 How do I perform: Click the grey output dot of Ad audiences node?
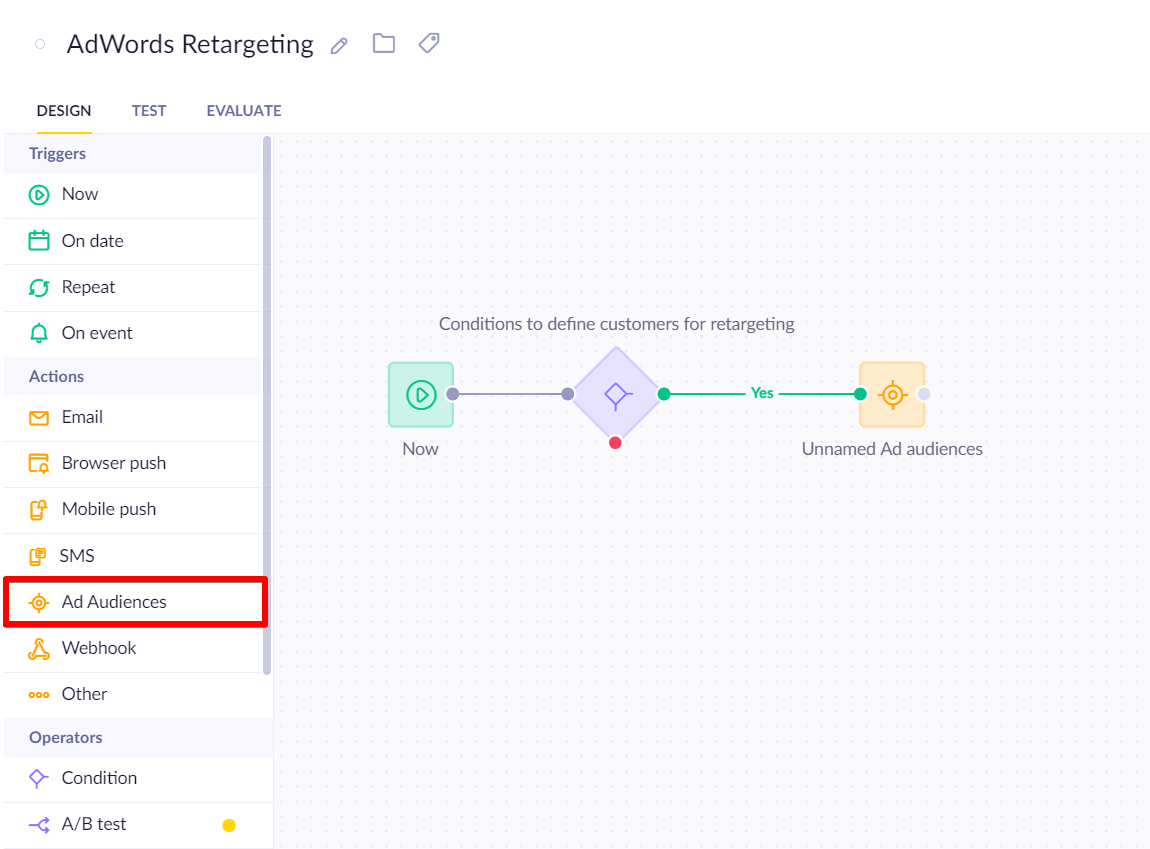click(x=924, y=394)
